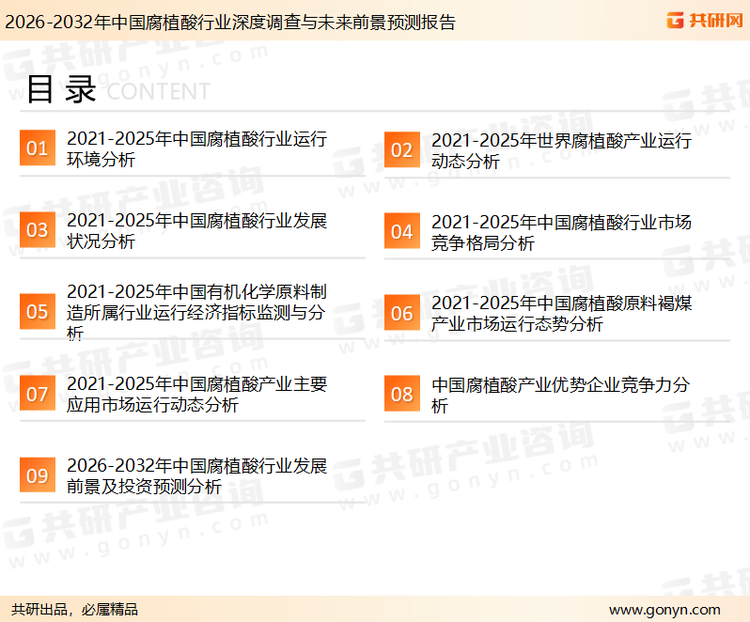The width and height of the screenshot is (750, 622).
Task: Click the 目录 heading
Action: pyautogui.click(x=61, y=89)
